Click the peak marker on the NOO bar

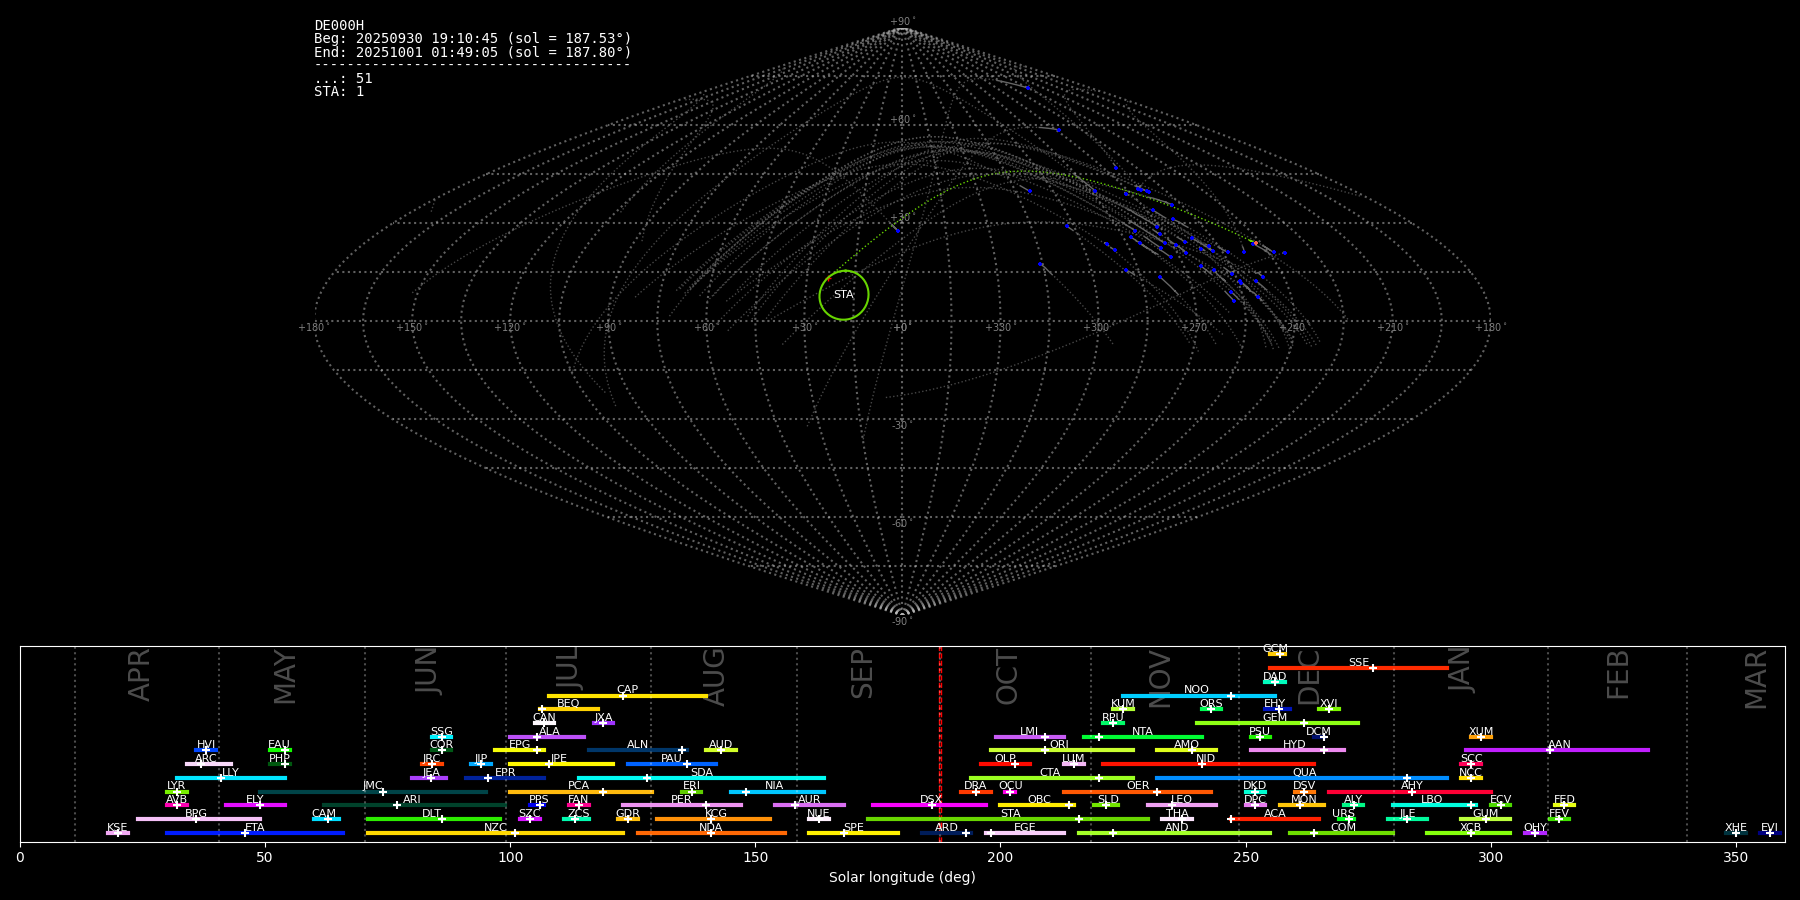[1230, 696]
